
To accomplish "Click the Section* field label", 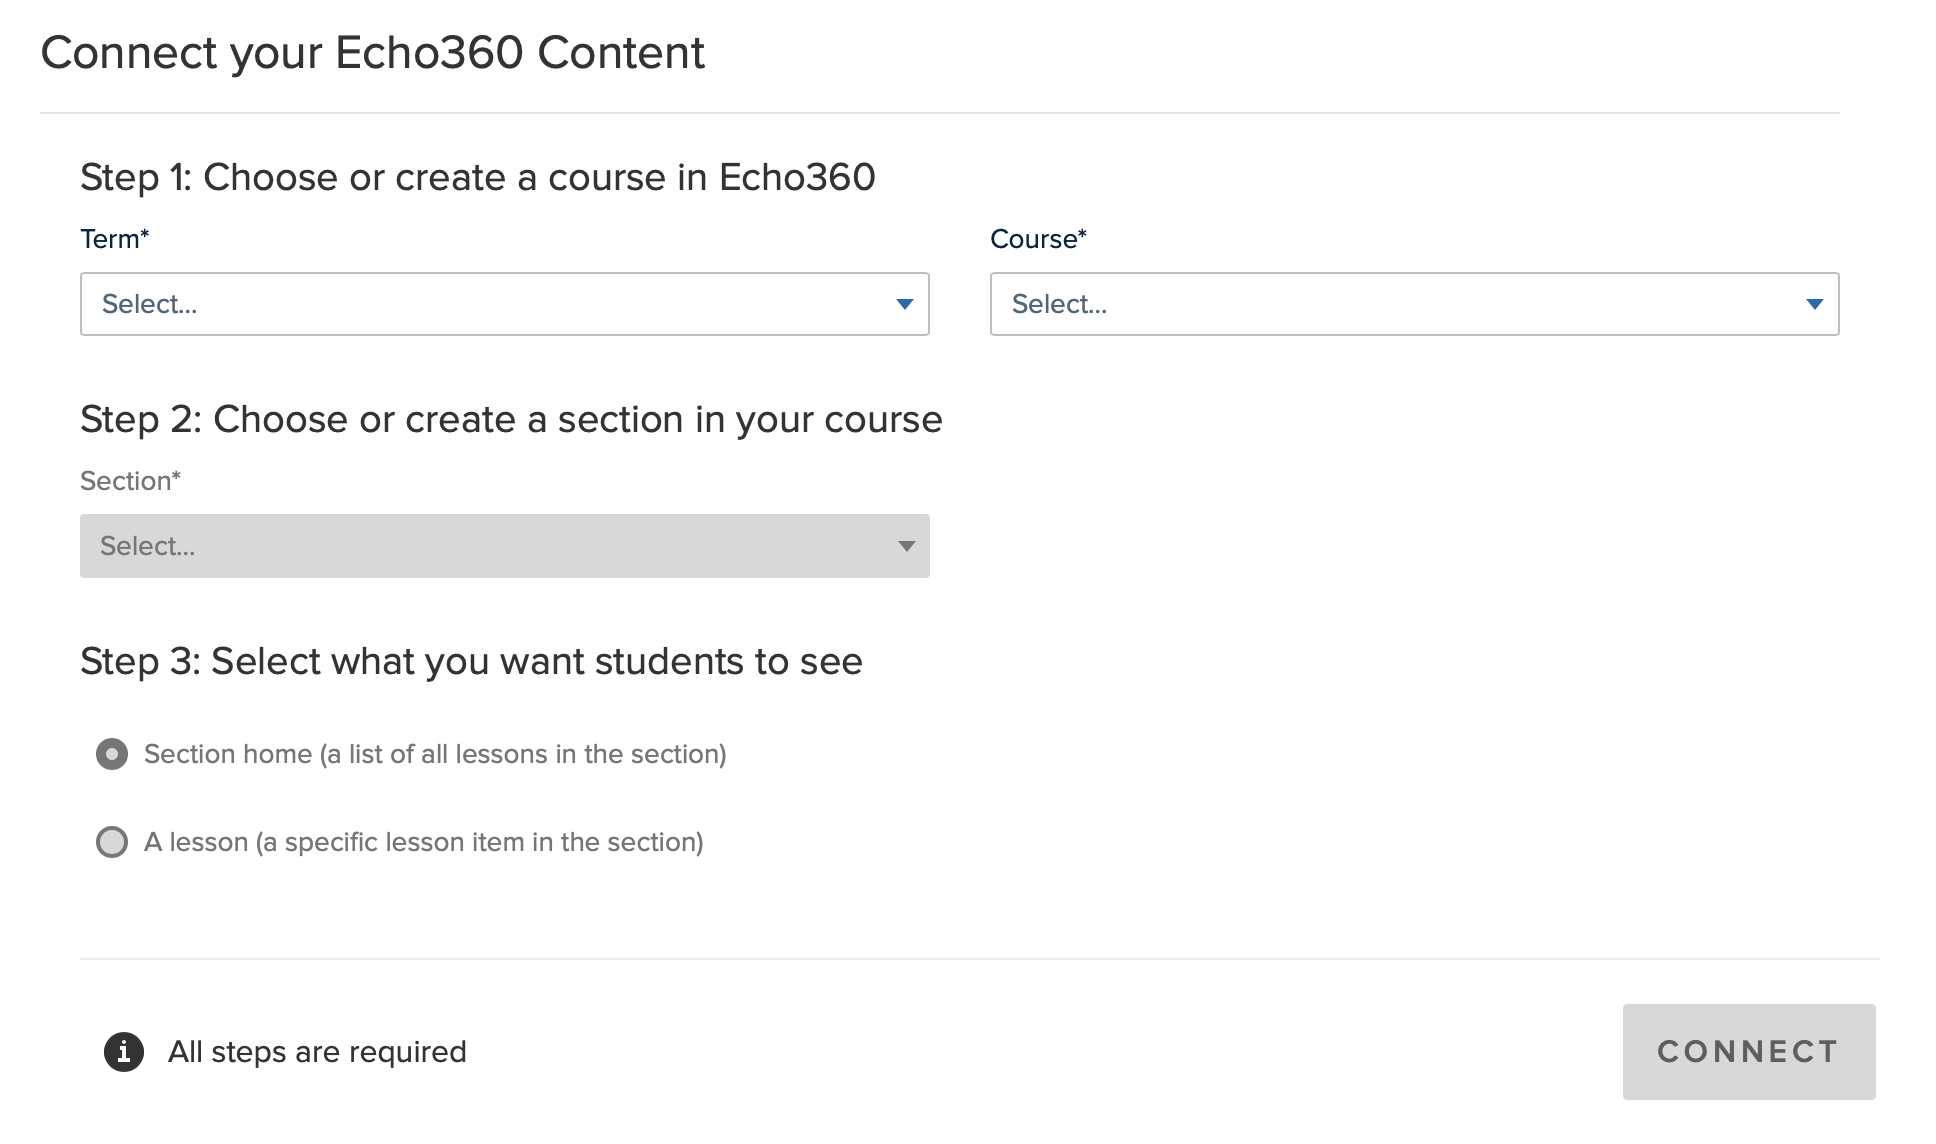I will pos(130,481).
